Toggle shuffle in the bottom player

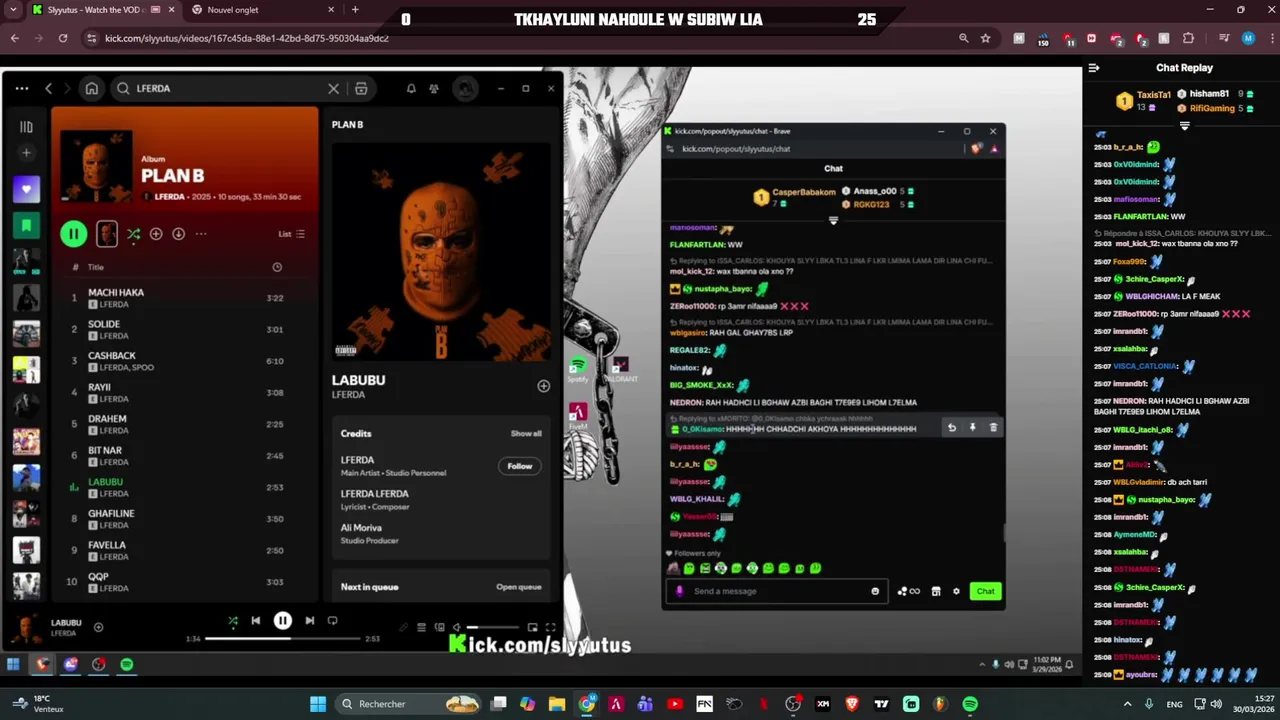coord(232,621)
